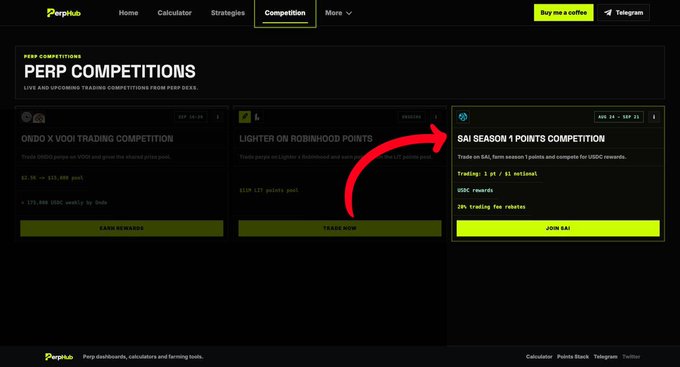Click the ONDO X VOOI card date badge

[x=190, y=117]
